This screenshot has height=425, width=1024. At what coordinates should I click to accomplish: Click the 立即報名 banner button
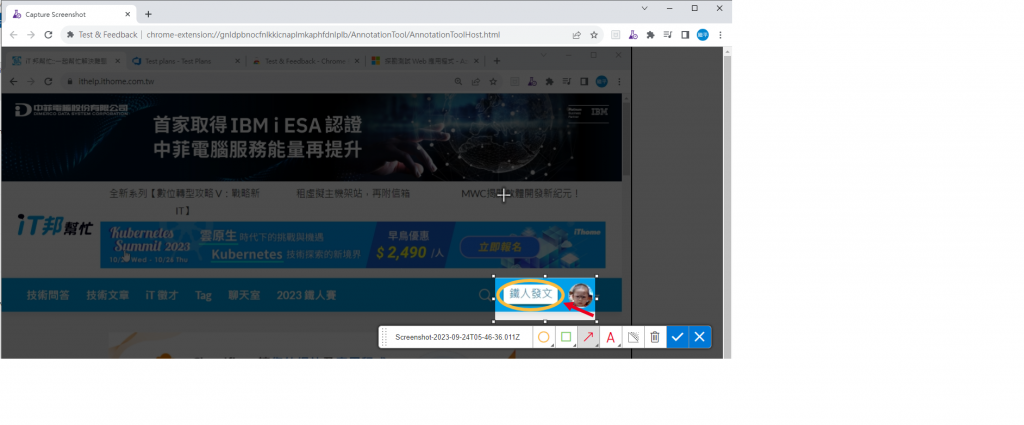(500, 247)
